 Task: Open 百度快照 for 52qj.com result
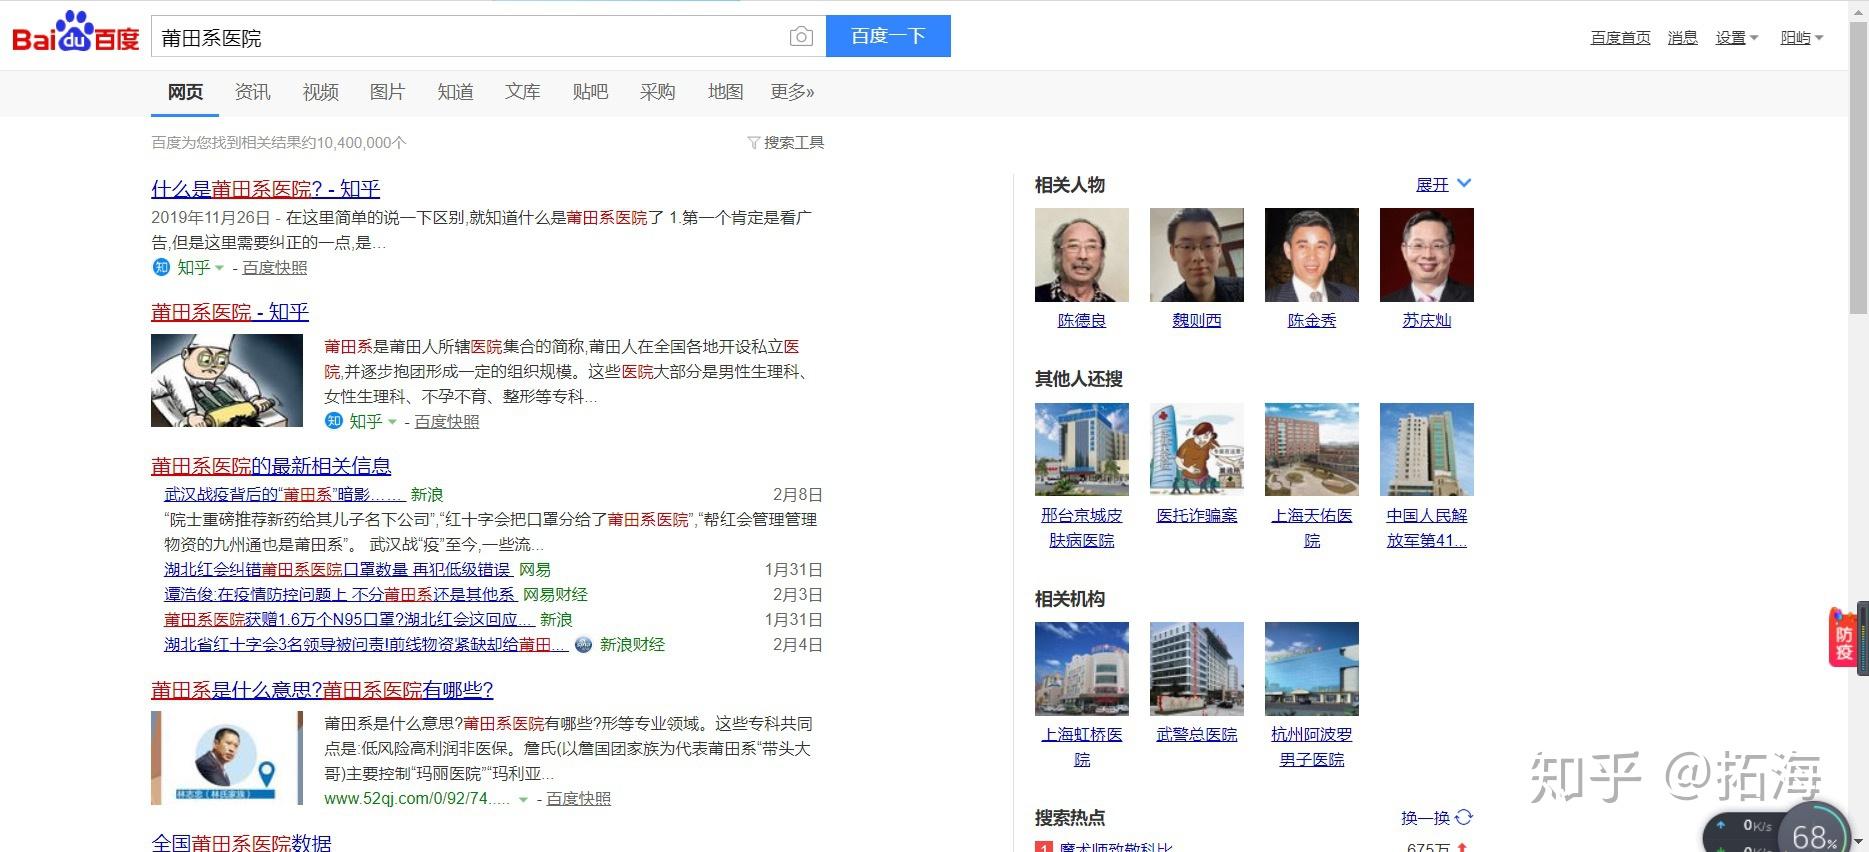(x=579, y=799)
